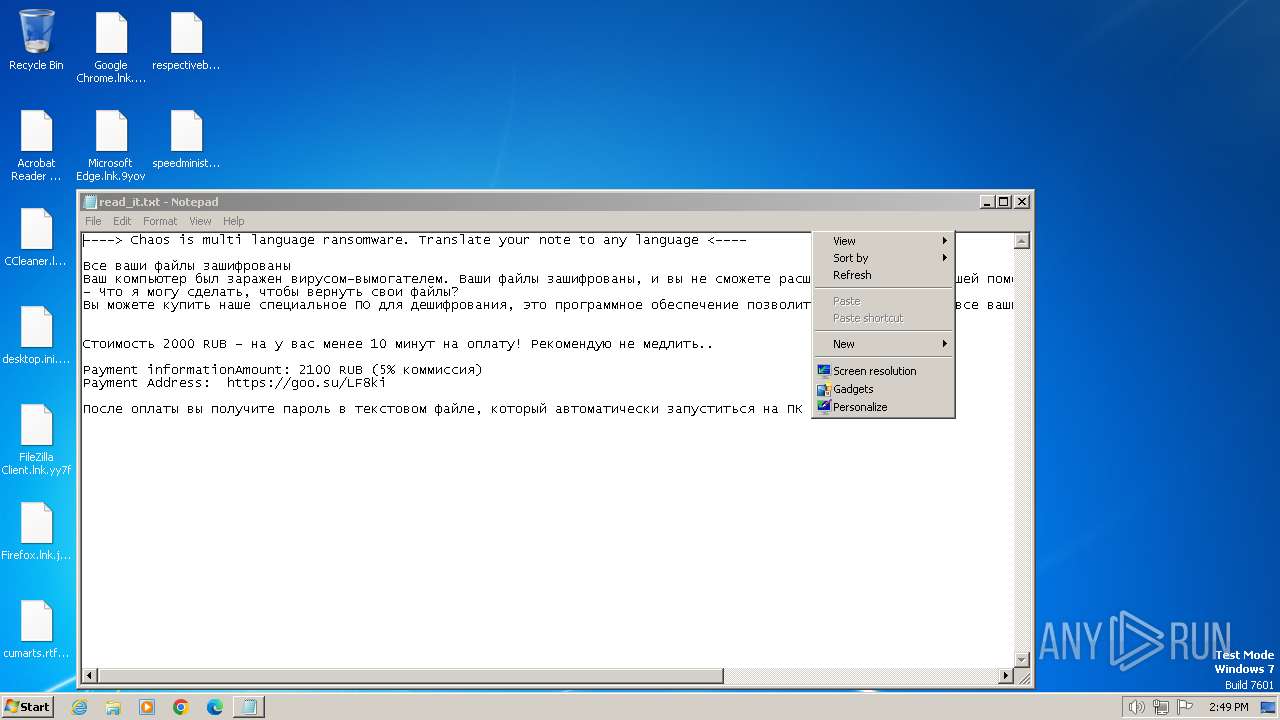The width and height of the screenshot is (1280, 720).
Task: Close the read_it.txt Notepad window
Action: click(x=1022, y=201)
